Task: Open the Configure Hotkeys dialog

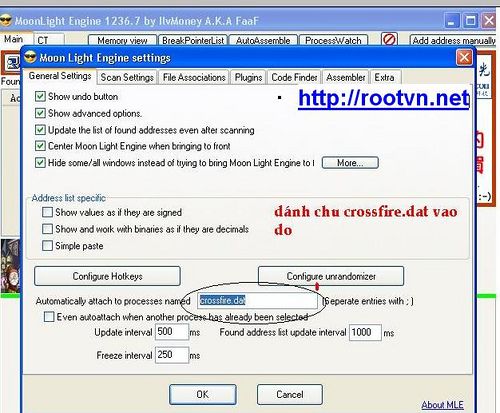Action: (107, 276)
